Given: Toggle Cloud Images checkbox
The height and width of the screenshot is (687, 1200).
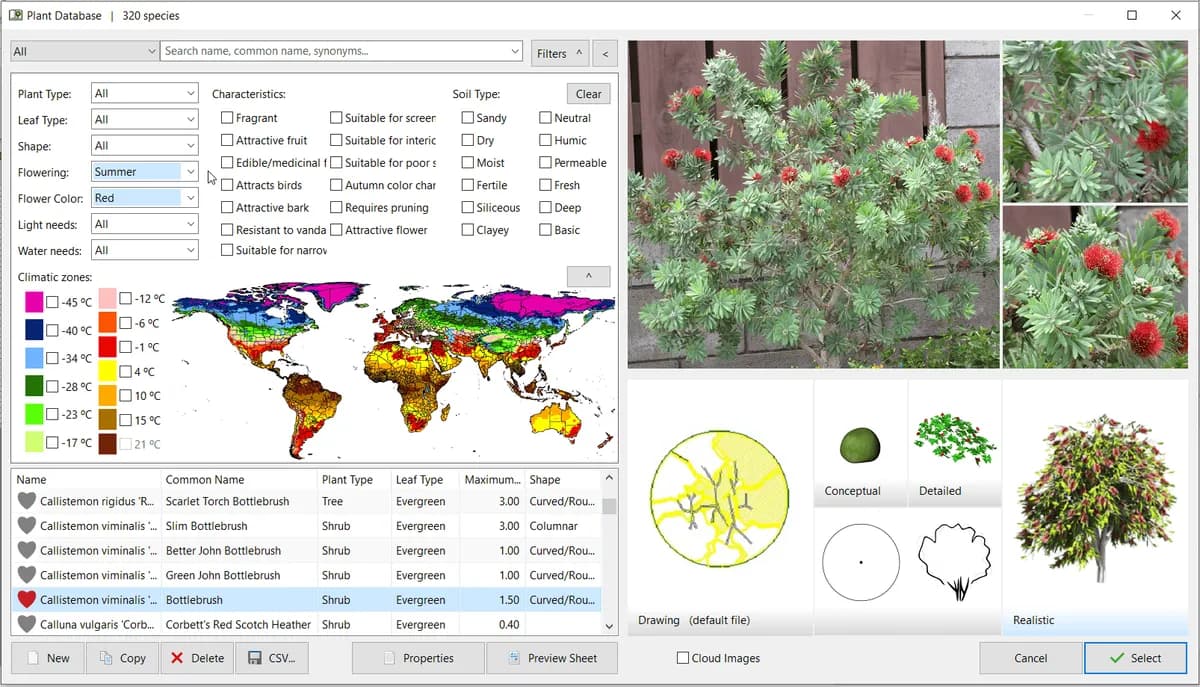Looking at the screenshot, I should [683, 658].
